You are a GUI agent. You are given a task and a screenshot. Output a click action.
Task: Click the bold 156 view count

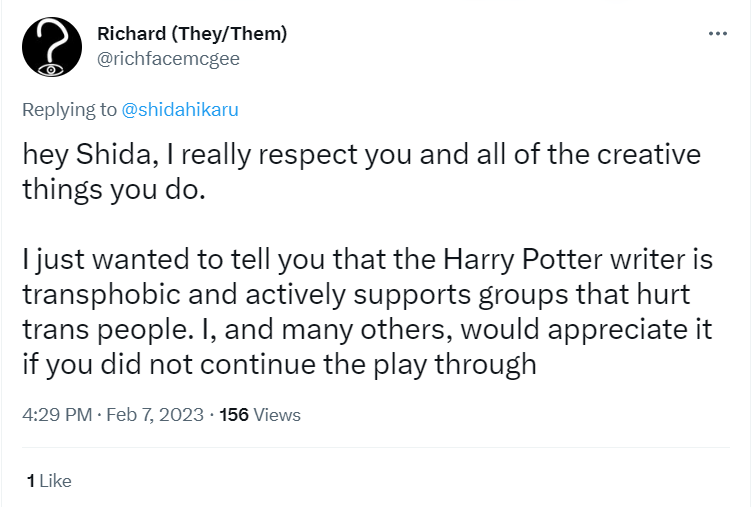[x=234, y=415]
